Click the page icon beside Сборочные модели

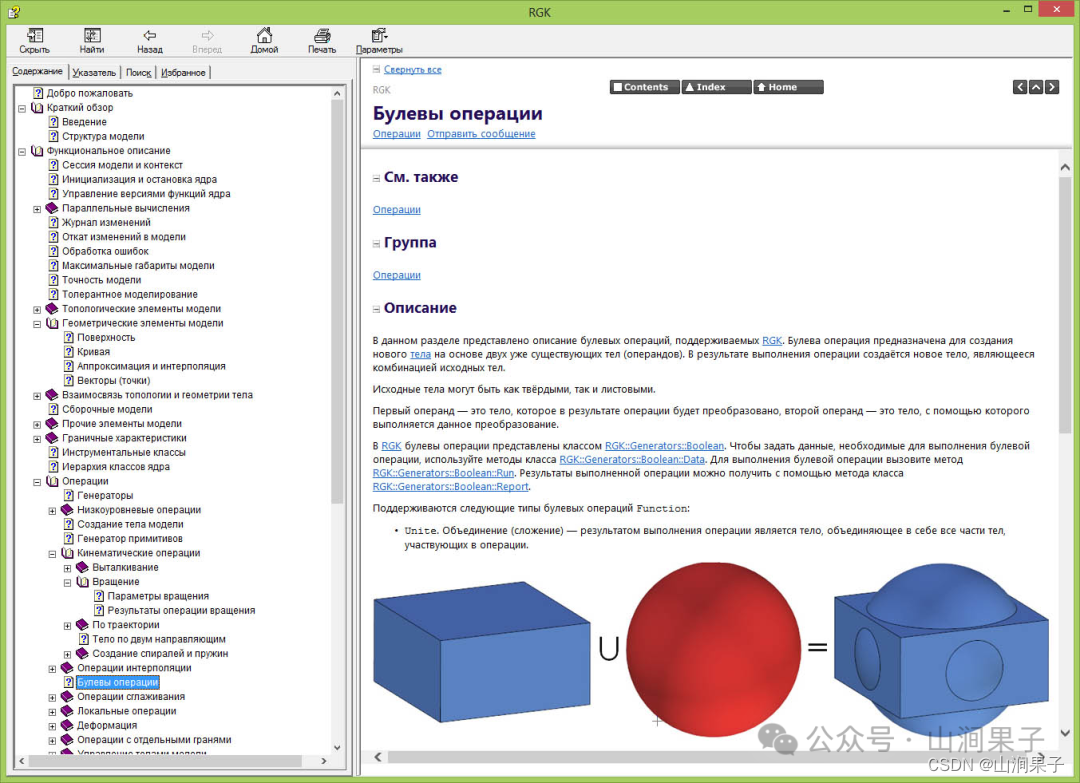(54, 409)
